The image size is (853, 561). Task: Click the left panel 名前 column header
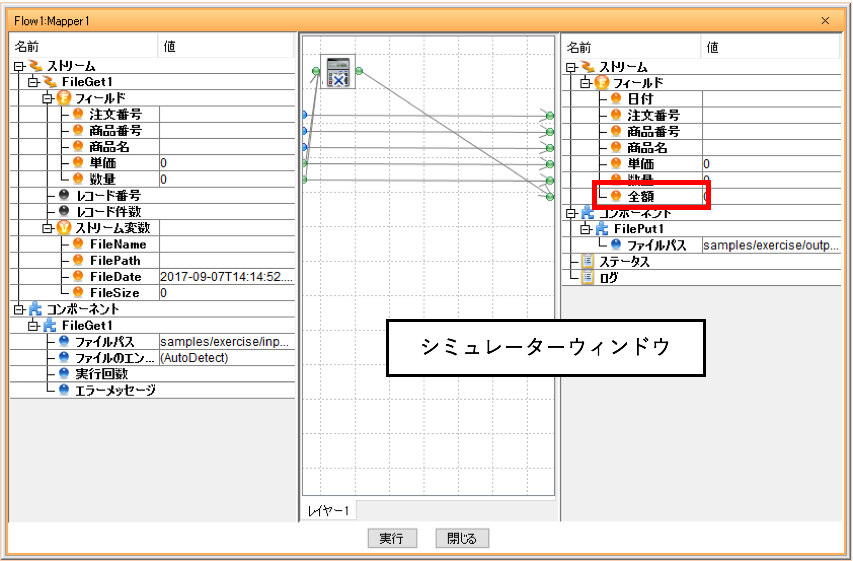click(x=84, y=46)
